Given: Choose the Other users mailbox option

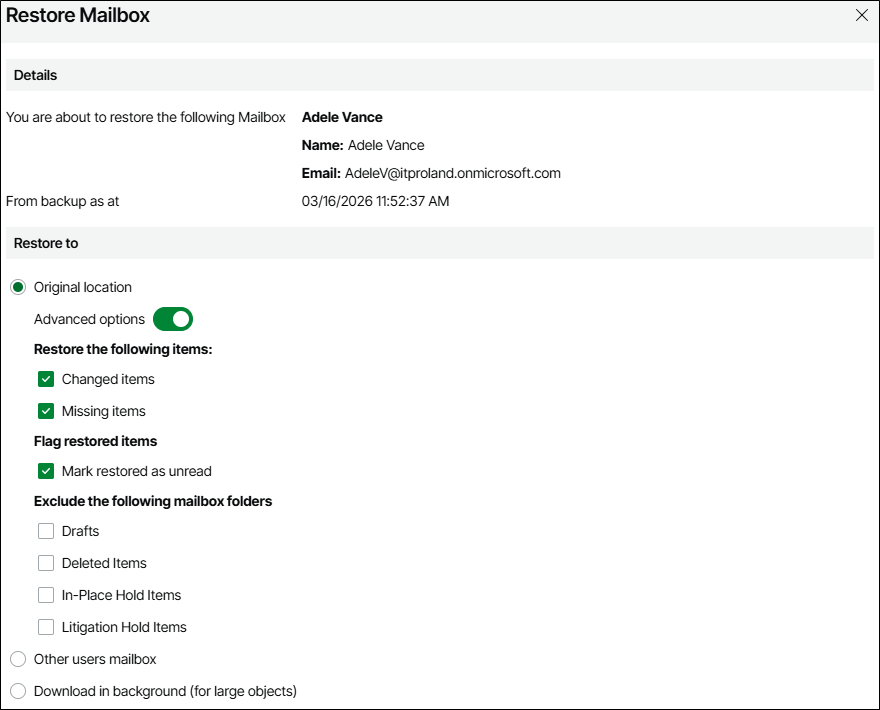Looking at the screenshot, I should (18, 659).
